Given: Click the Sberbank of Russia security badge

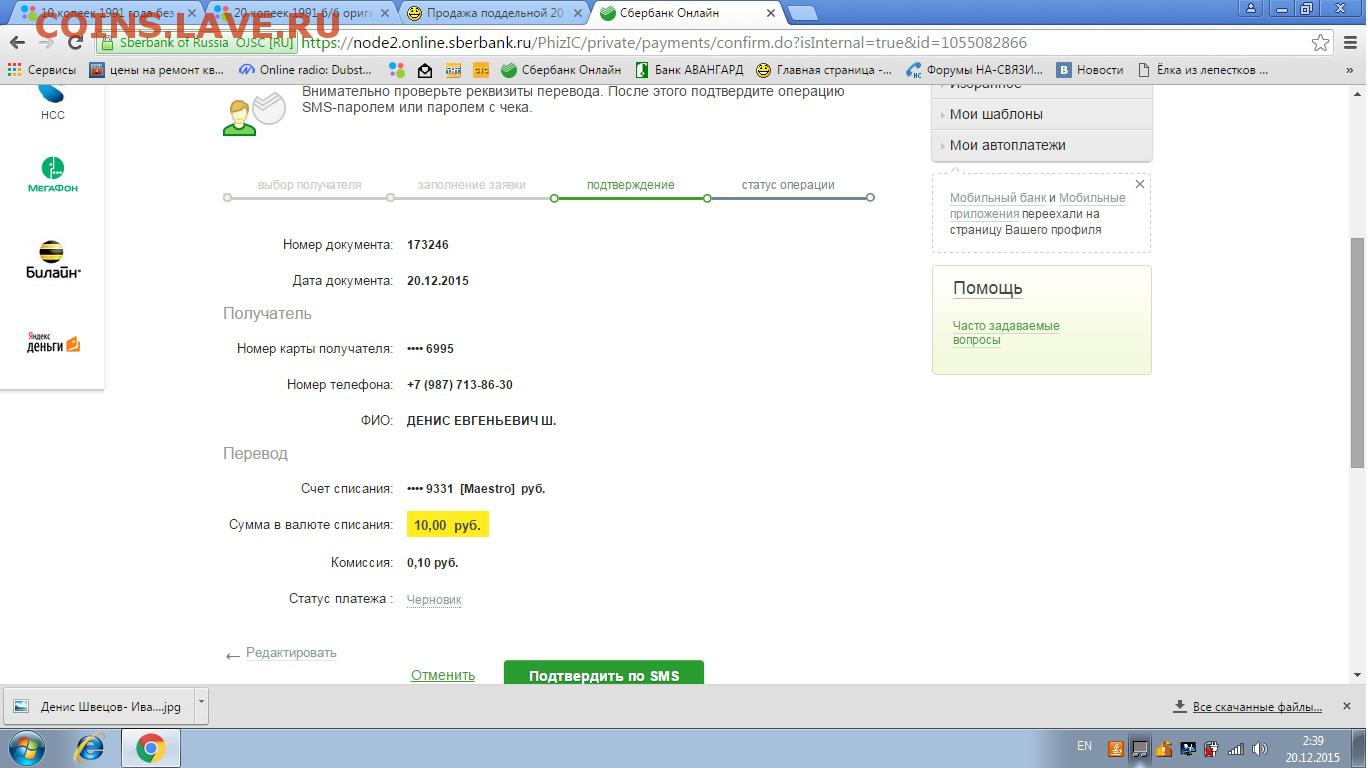Looking at the screenshot, I should [x=196, y=43].
